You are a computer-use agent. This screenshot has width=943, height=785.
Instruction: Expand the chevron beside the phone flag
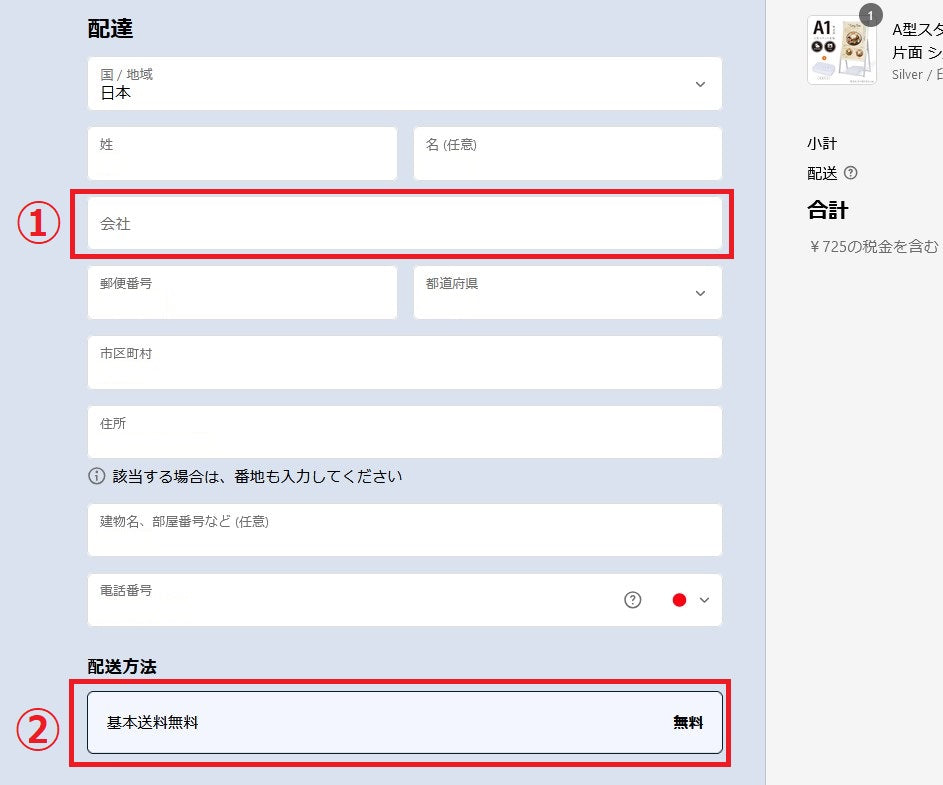point(704,600)
